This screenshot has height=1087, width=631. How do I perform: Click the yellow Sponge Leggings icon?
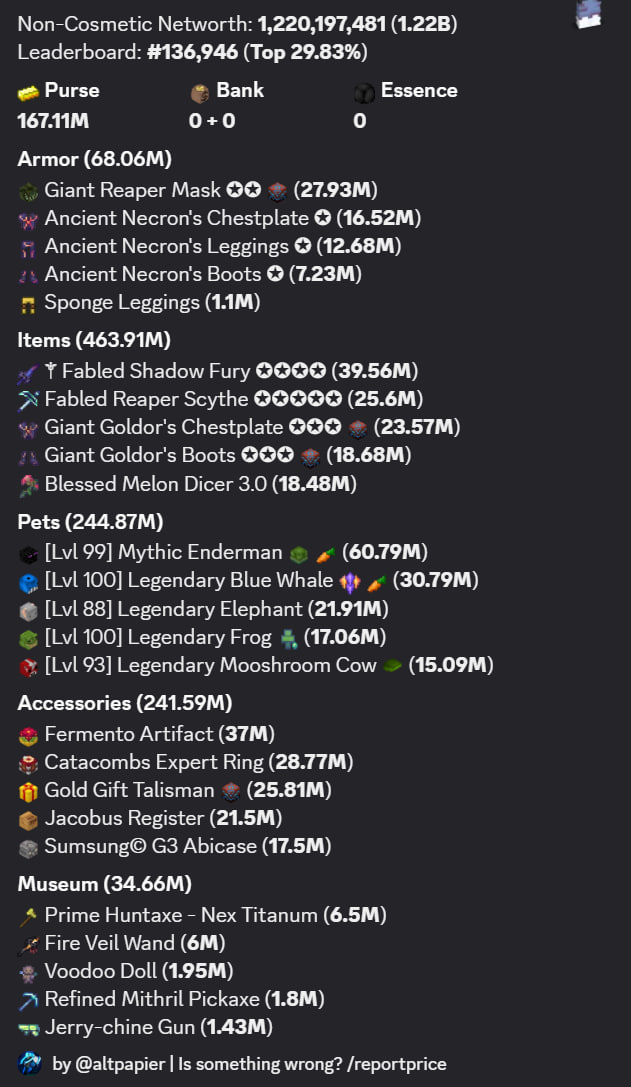pyautogui.click(x=28, y=303)
